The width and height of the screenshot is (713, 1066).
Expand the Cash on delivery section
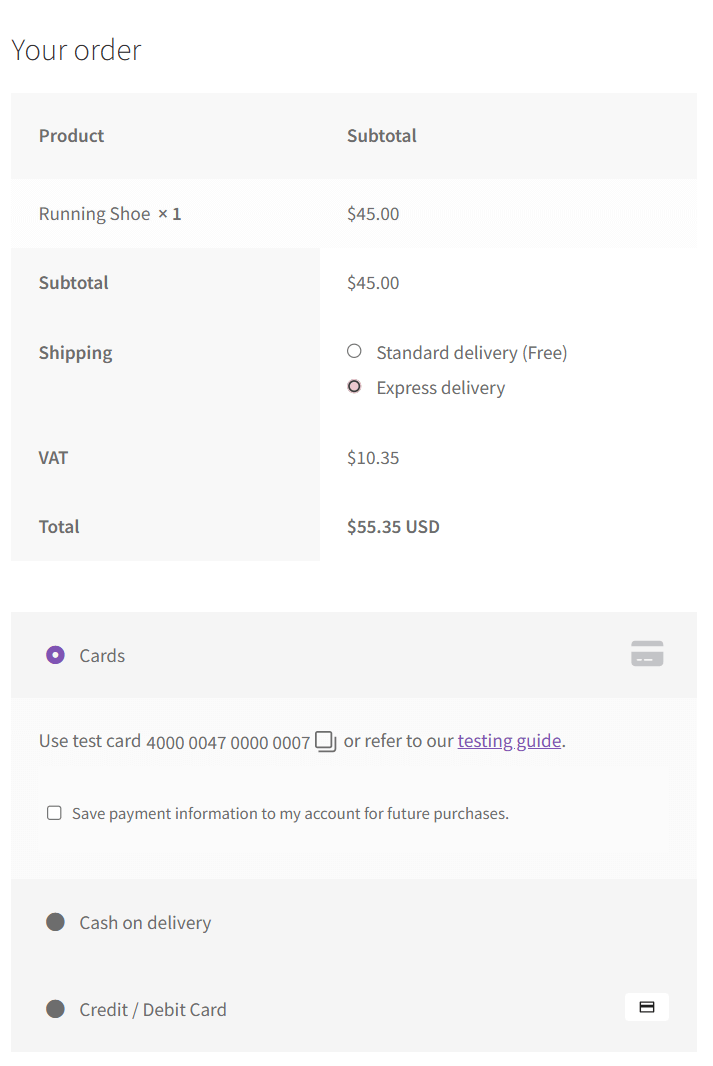[144, 922]
